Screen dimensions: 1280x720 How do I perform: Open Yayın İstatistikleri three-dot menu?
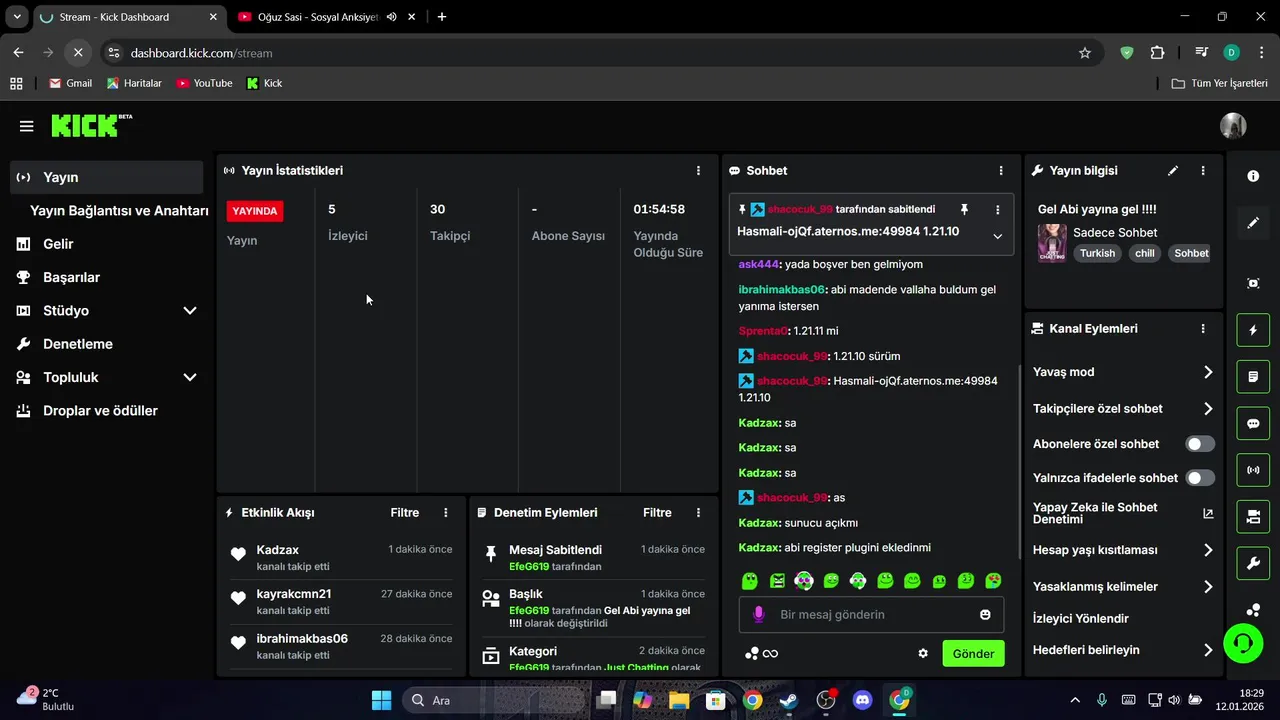[698, 171]
